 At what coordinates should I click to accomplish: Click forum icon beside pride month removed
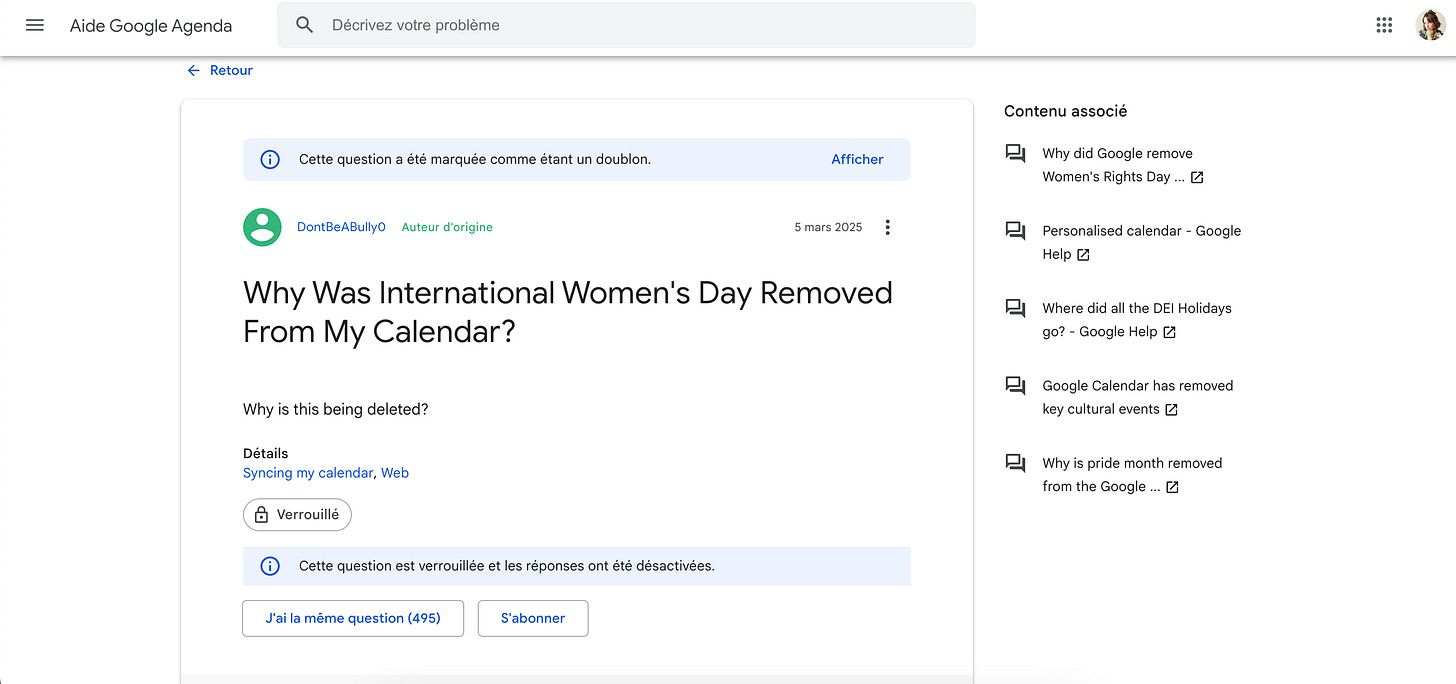[x=1015, y=463]
